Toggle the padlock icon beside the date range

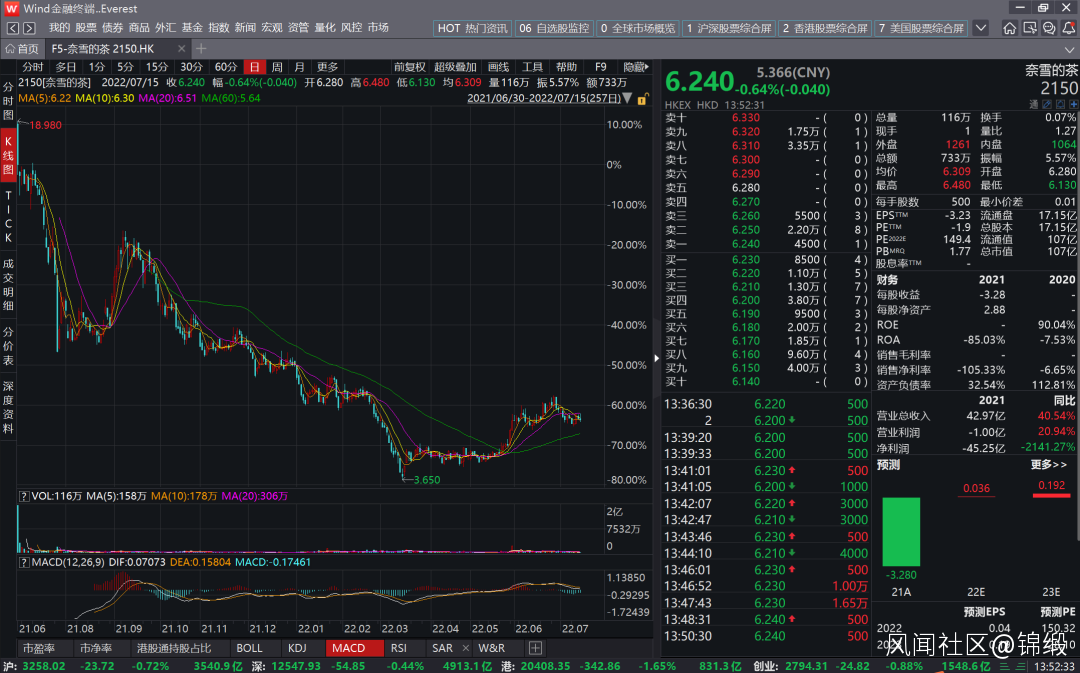[642, 99]
